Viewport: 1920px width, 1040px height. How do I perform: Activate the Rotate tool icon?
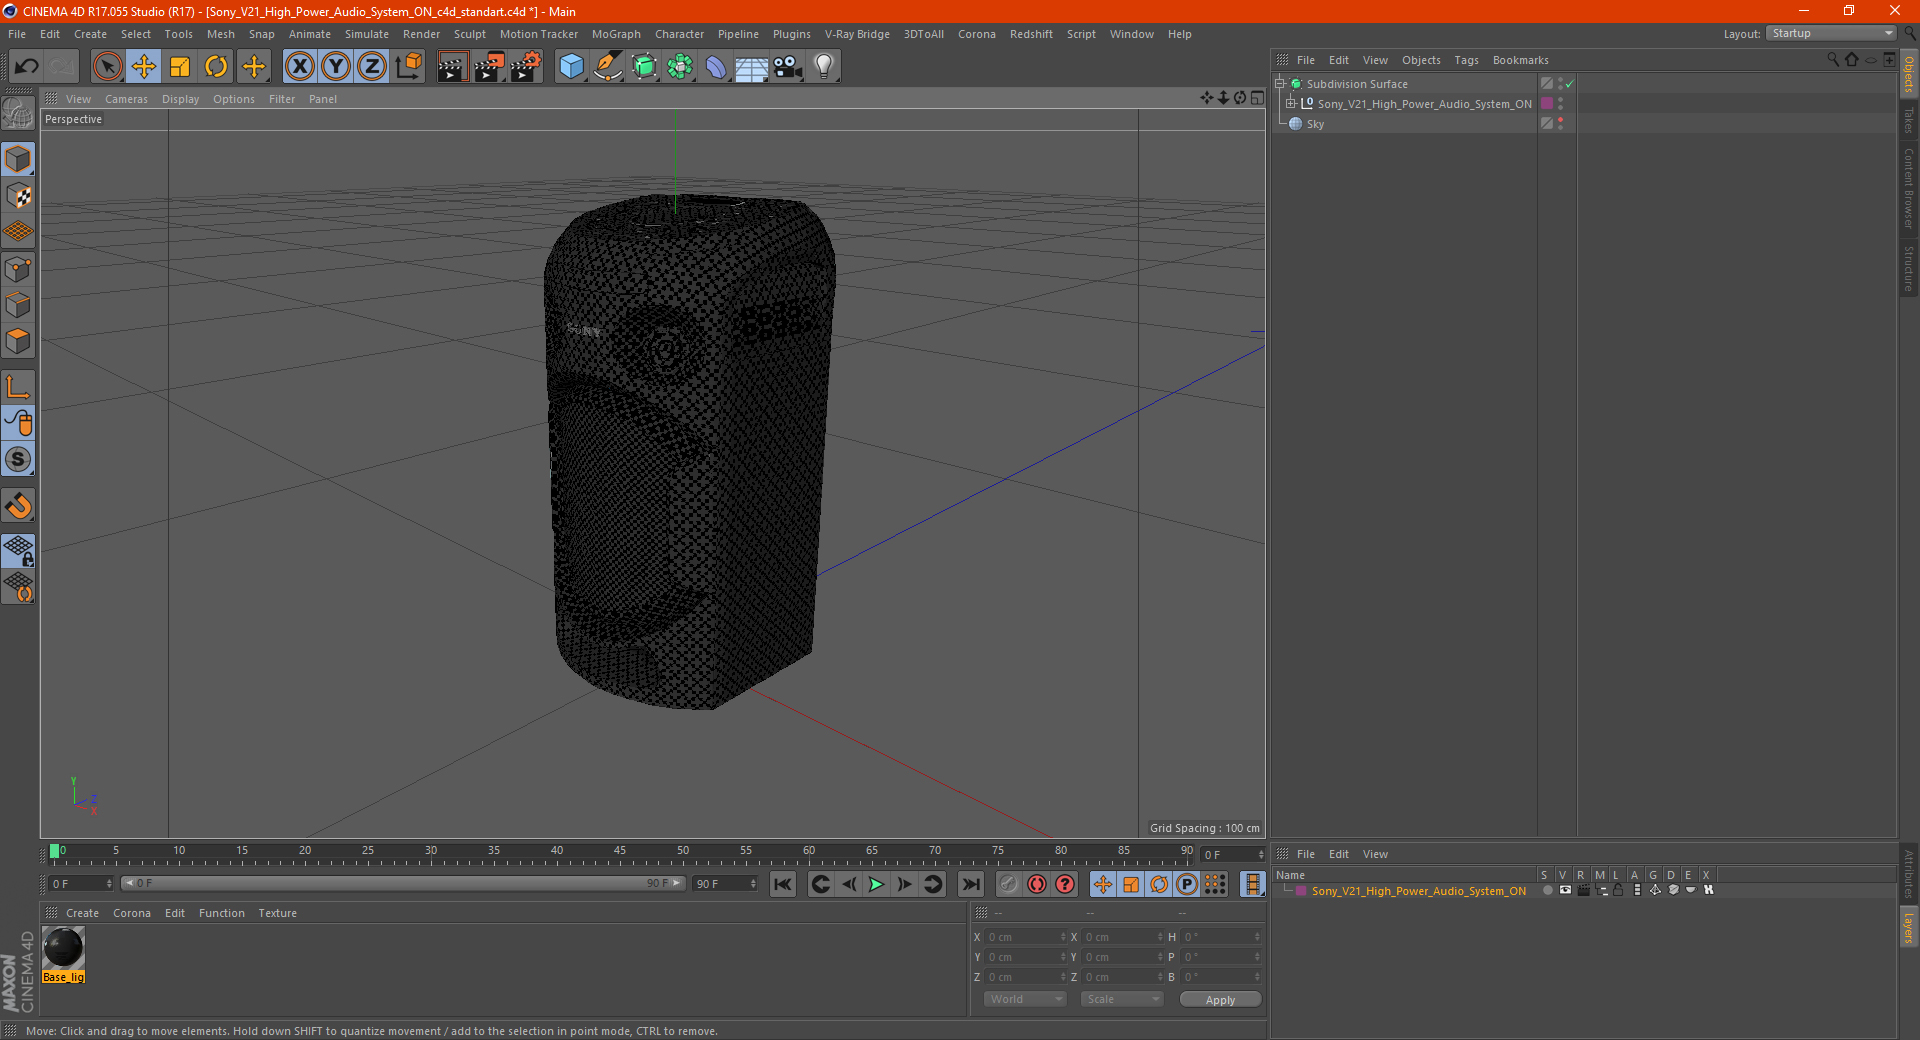[x=216, y=67]
